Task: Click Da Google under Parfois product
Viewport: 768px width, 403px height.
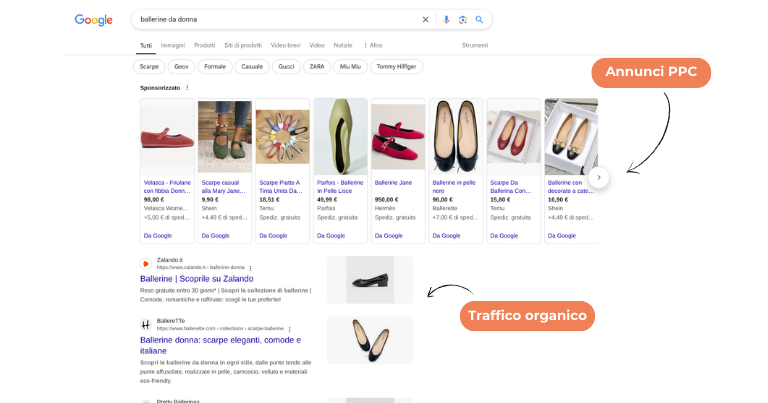Action: tap(331, 236)
